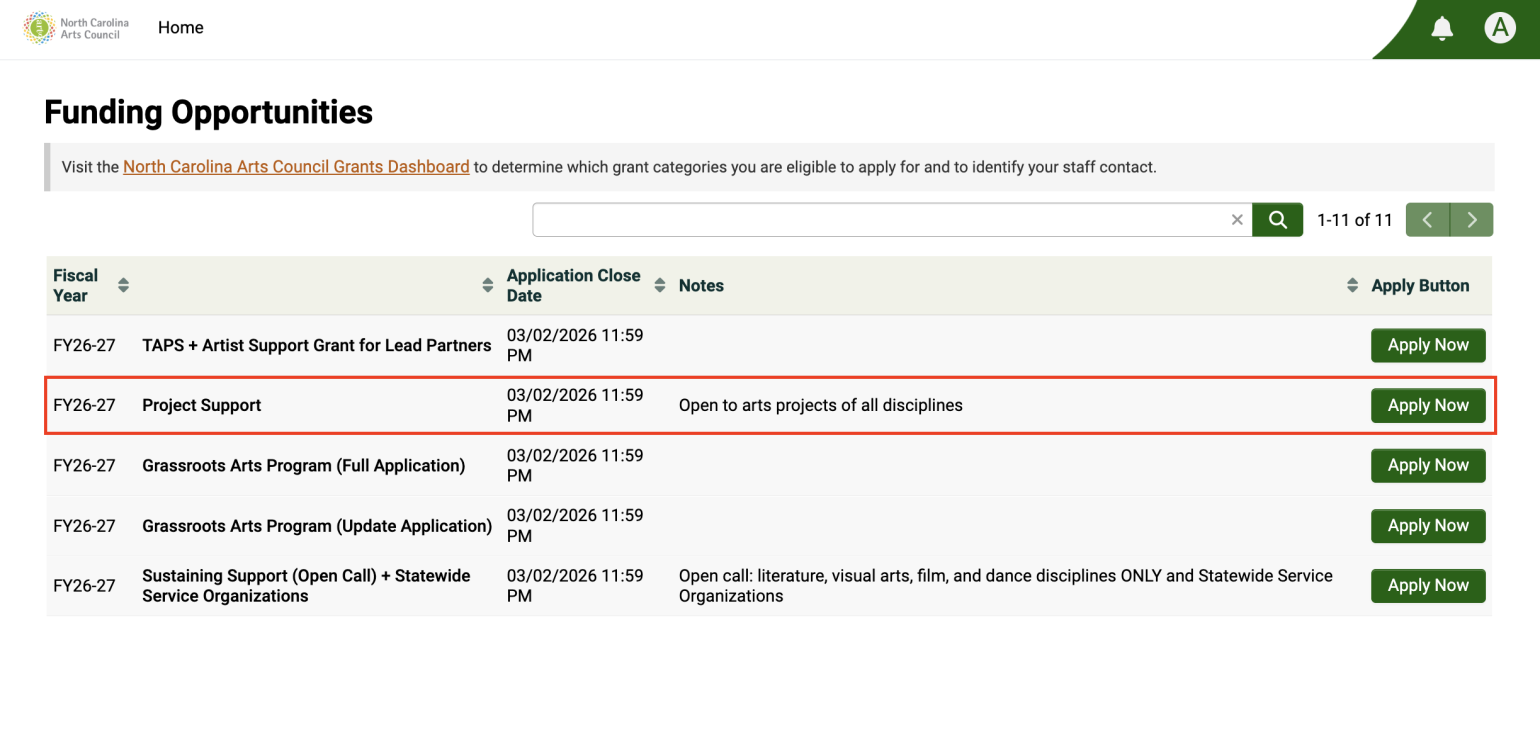Click the Fiscal Year sort arrows
1540x754 pixels.
[123, 284]
